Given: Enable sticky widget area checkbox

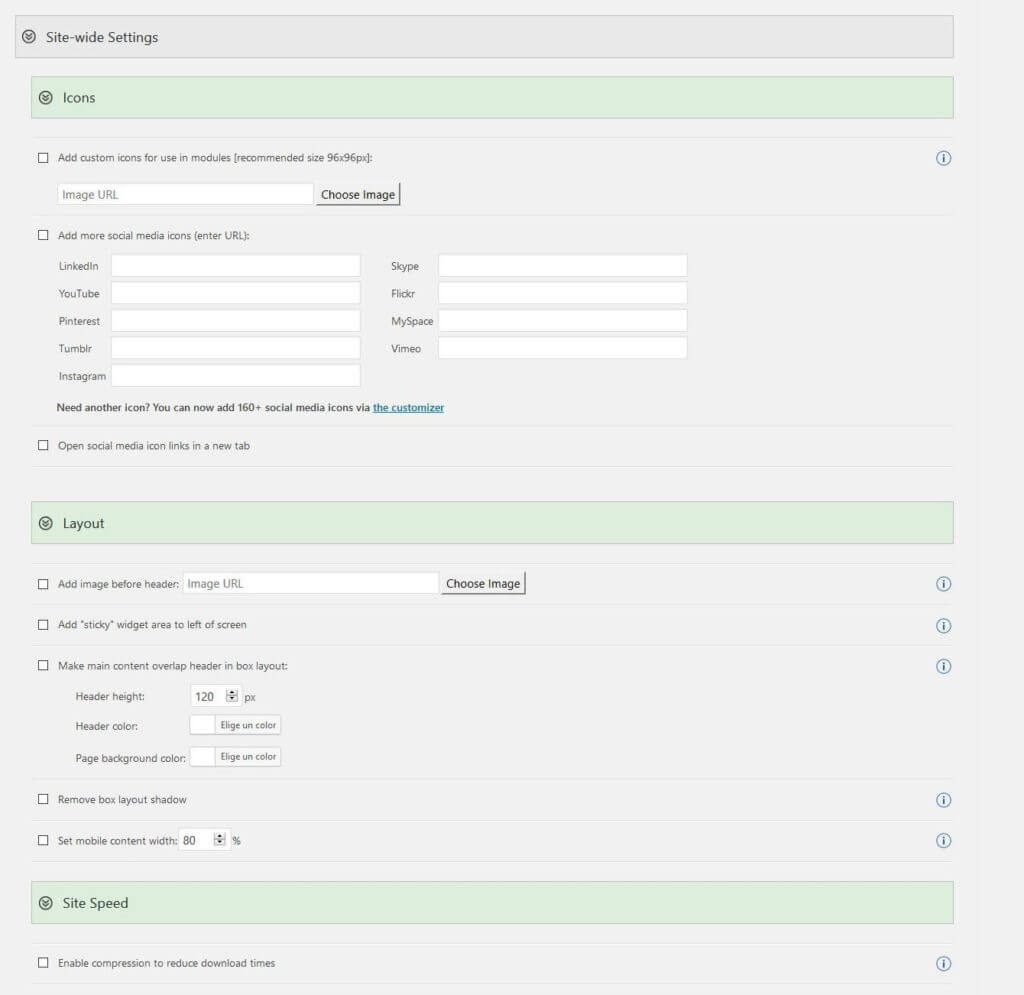Looking at the screenshot, I should [43, 625].
